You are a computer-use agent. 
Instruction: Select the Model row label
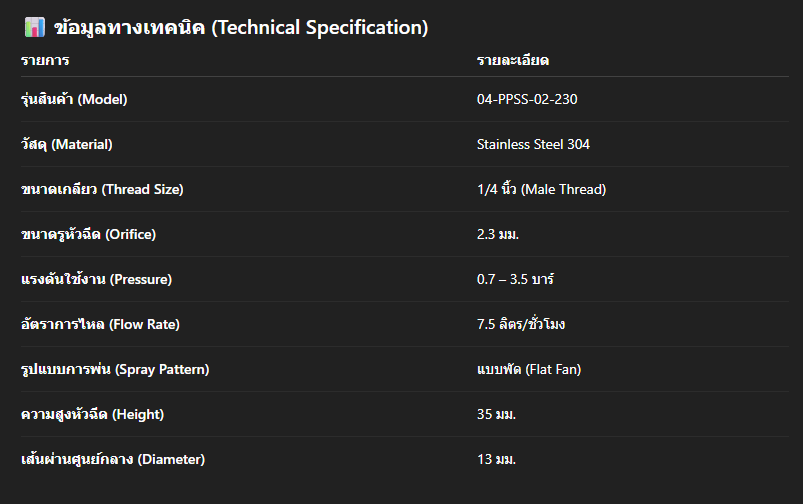tap(74, 99)
